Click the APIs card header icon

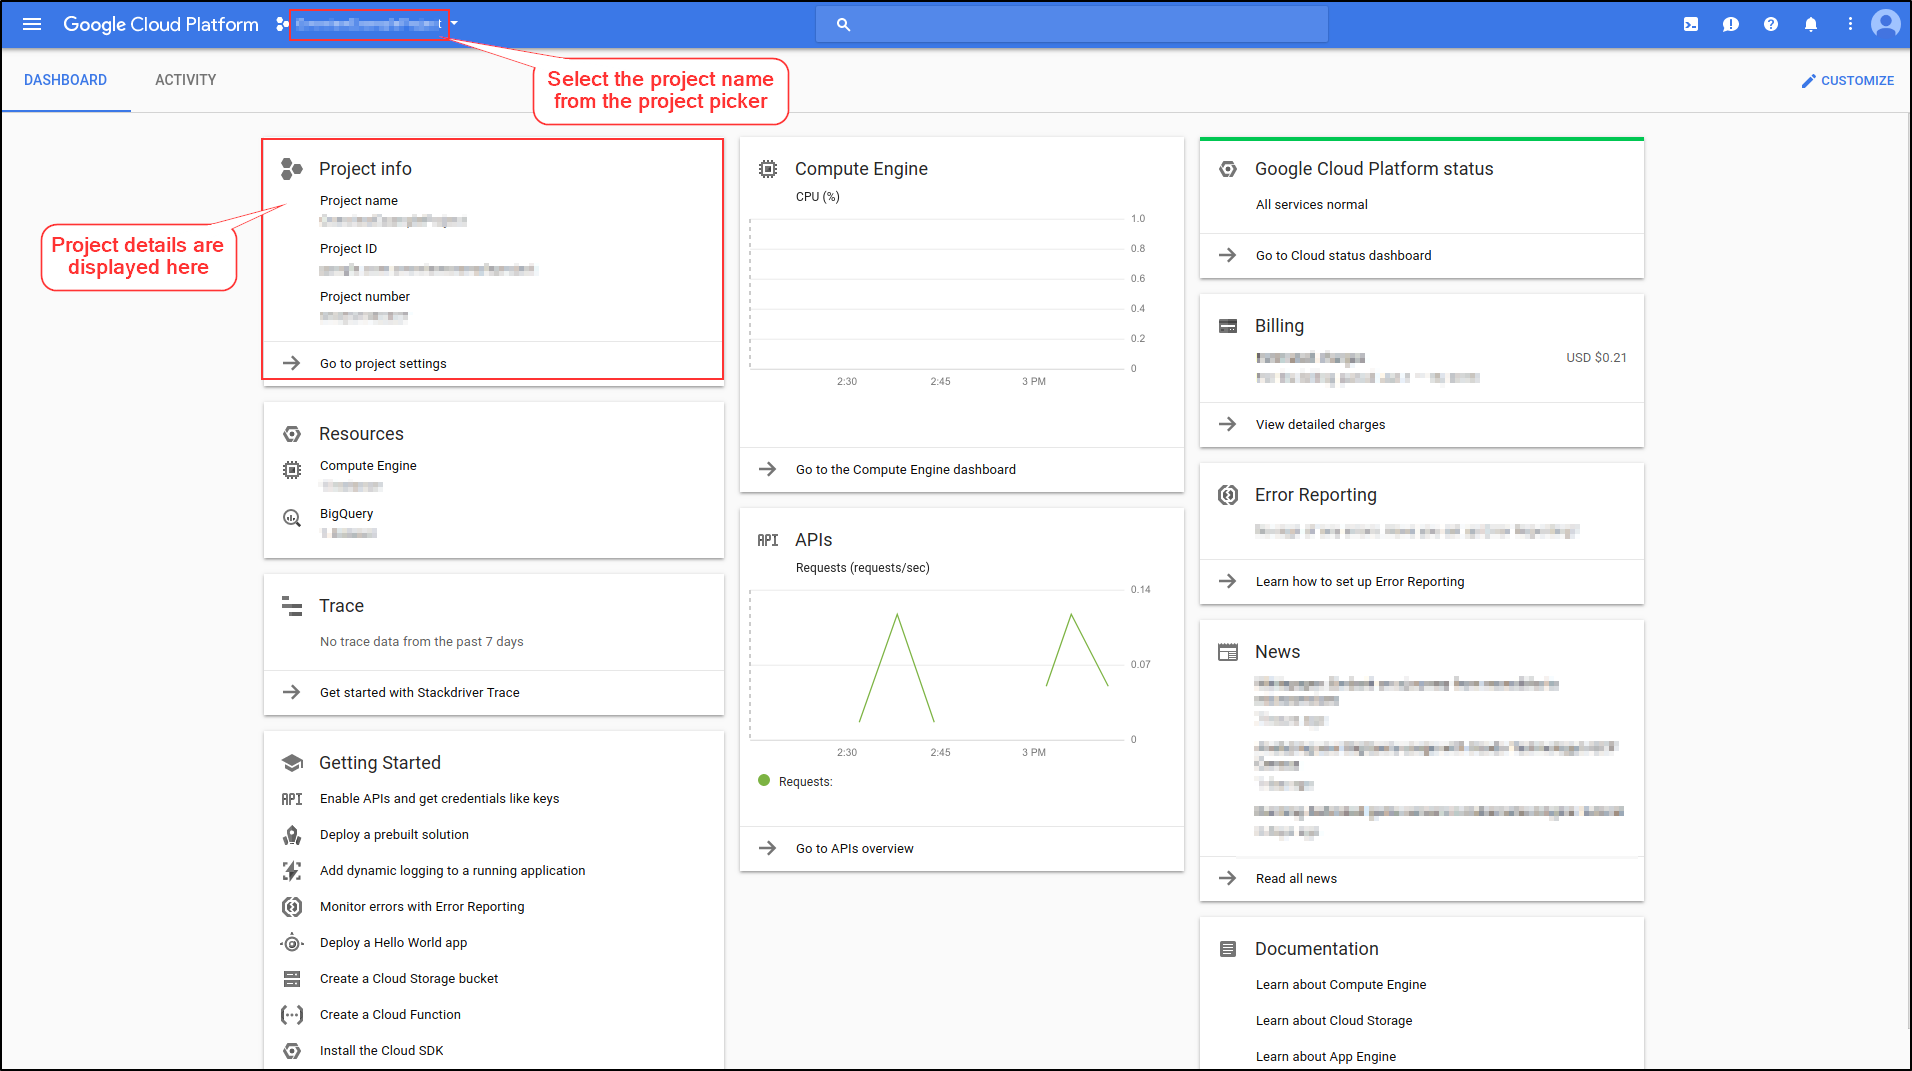pyautogui.click(x=767, y=540)
